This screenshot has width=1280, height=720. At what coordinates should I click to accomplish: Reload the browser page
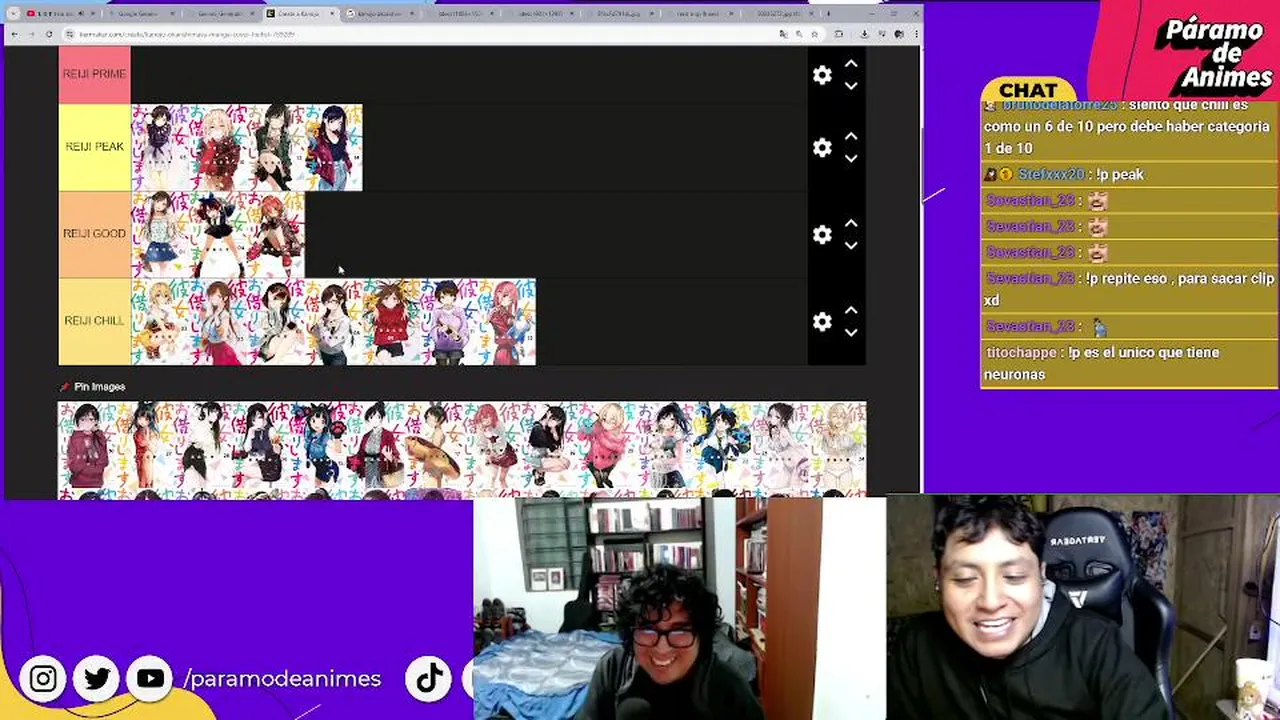pos(49,34)
